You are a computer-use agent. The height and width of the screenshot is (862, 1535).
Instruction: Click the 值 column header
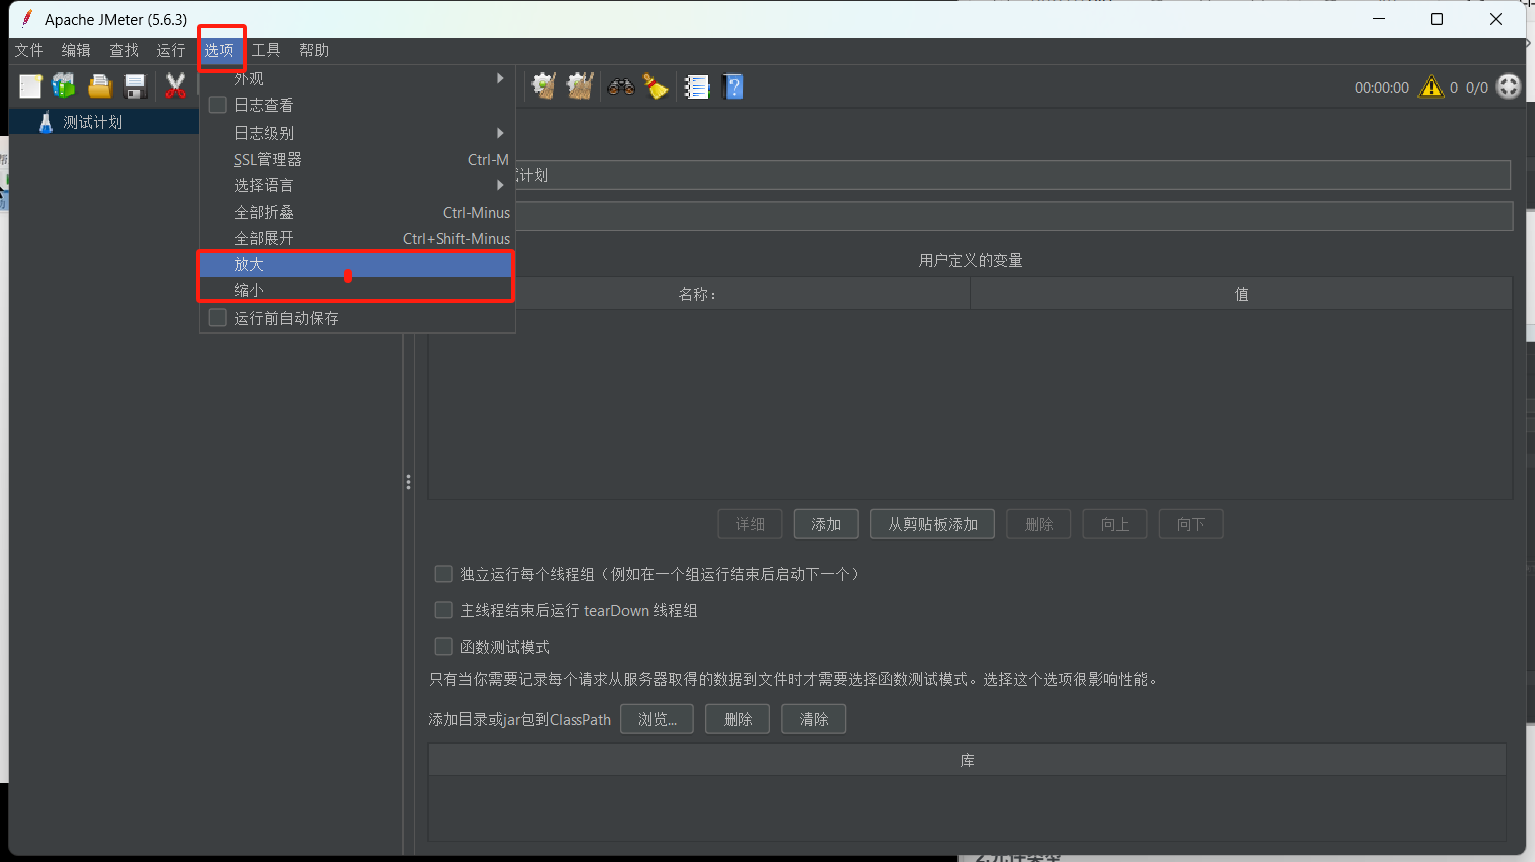tap(1241, 294)
